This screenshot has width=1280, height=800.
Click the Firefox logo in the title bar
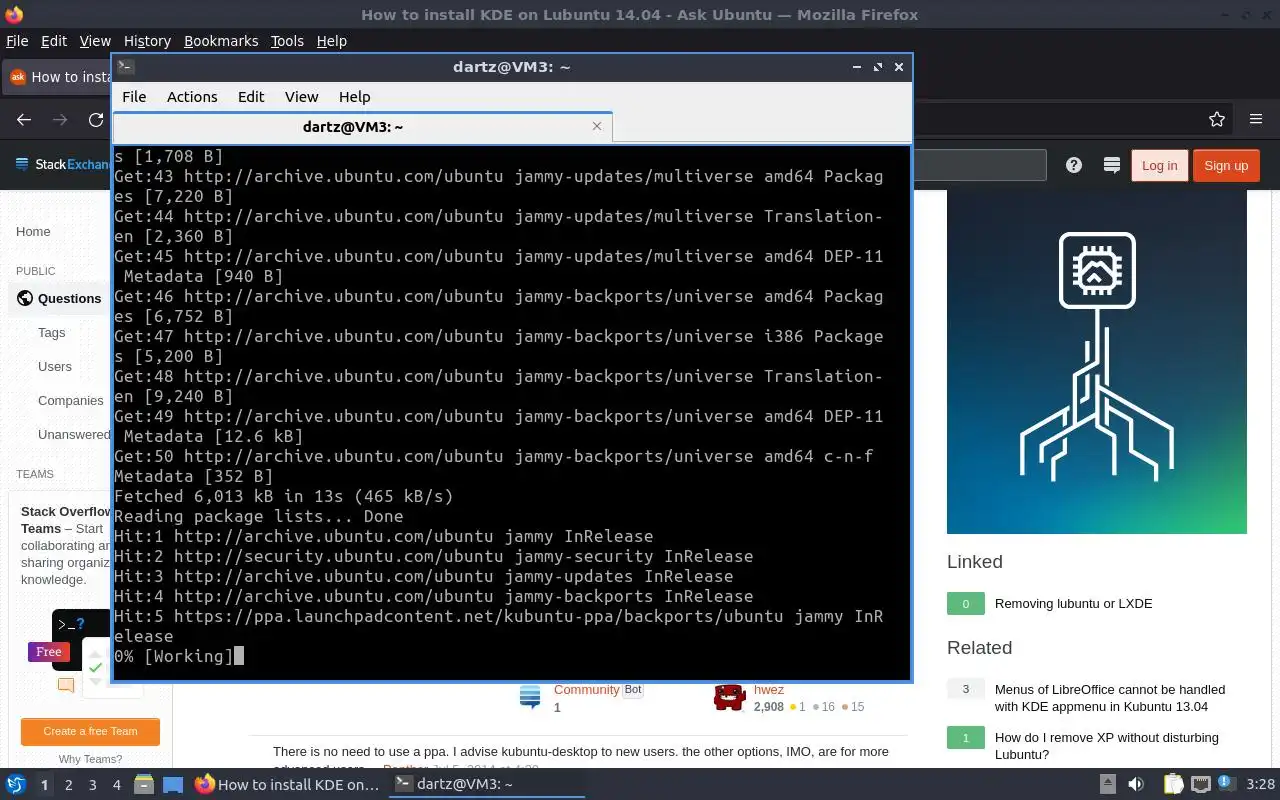click(13, 14)
